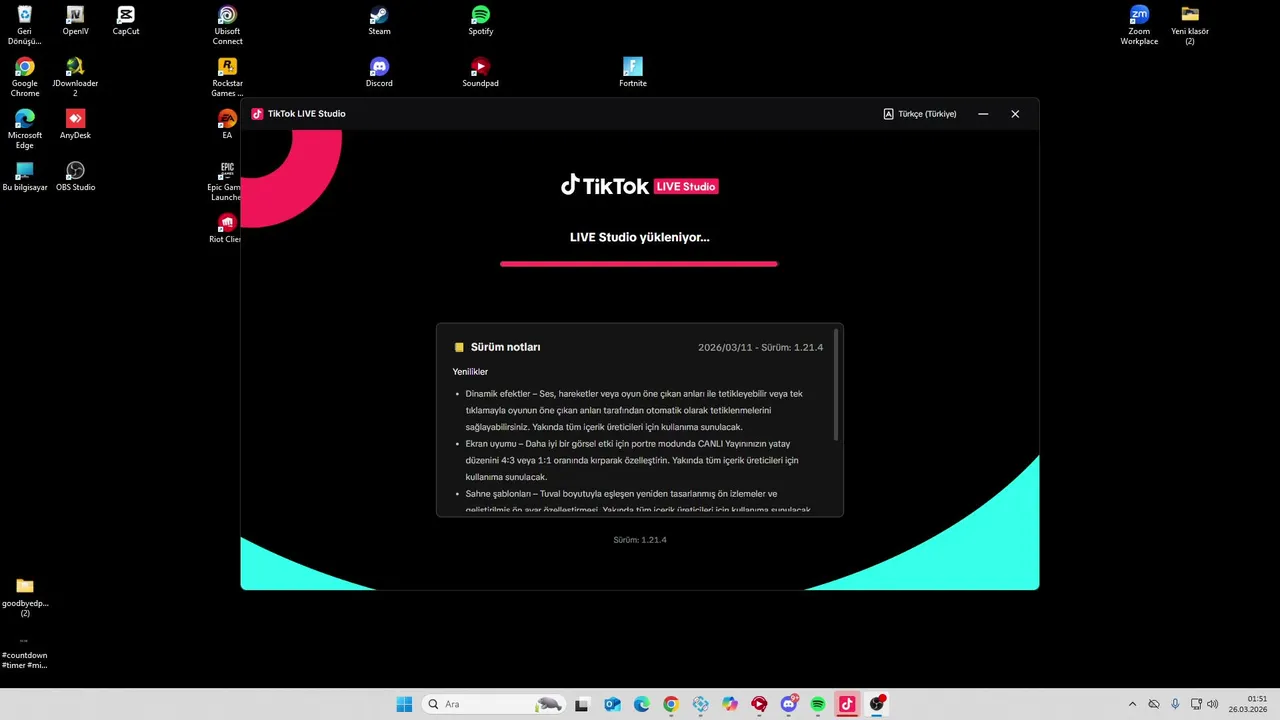
Task: Select the Spotify desktop icon
Action: (480, 21)
